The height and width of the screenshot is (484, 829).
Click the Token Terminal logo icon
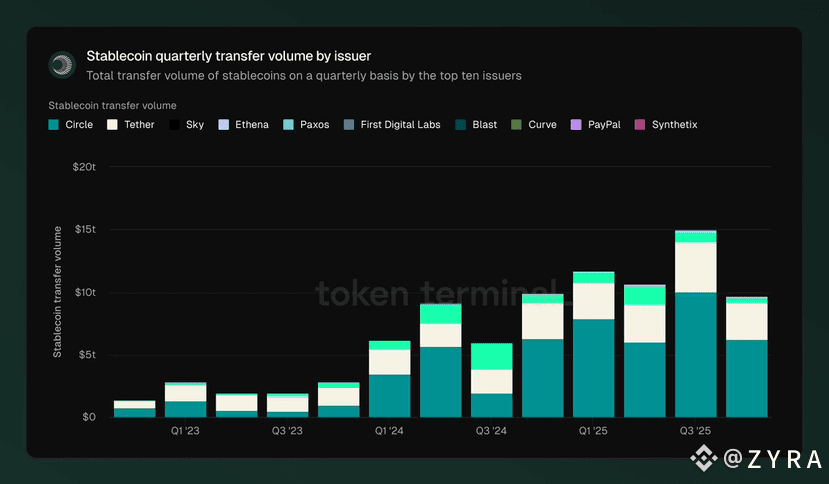(x=62, y=65)
